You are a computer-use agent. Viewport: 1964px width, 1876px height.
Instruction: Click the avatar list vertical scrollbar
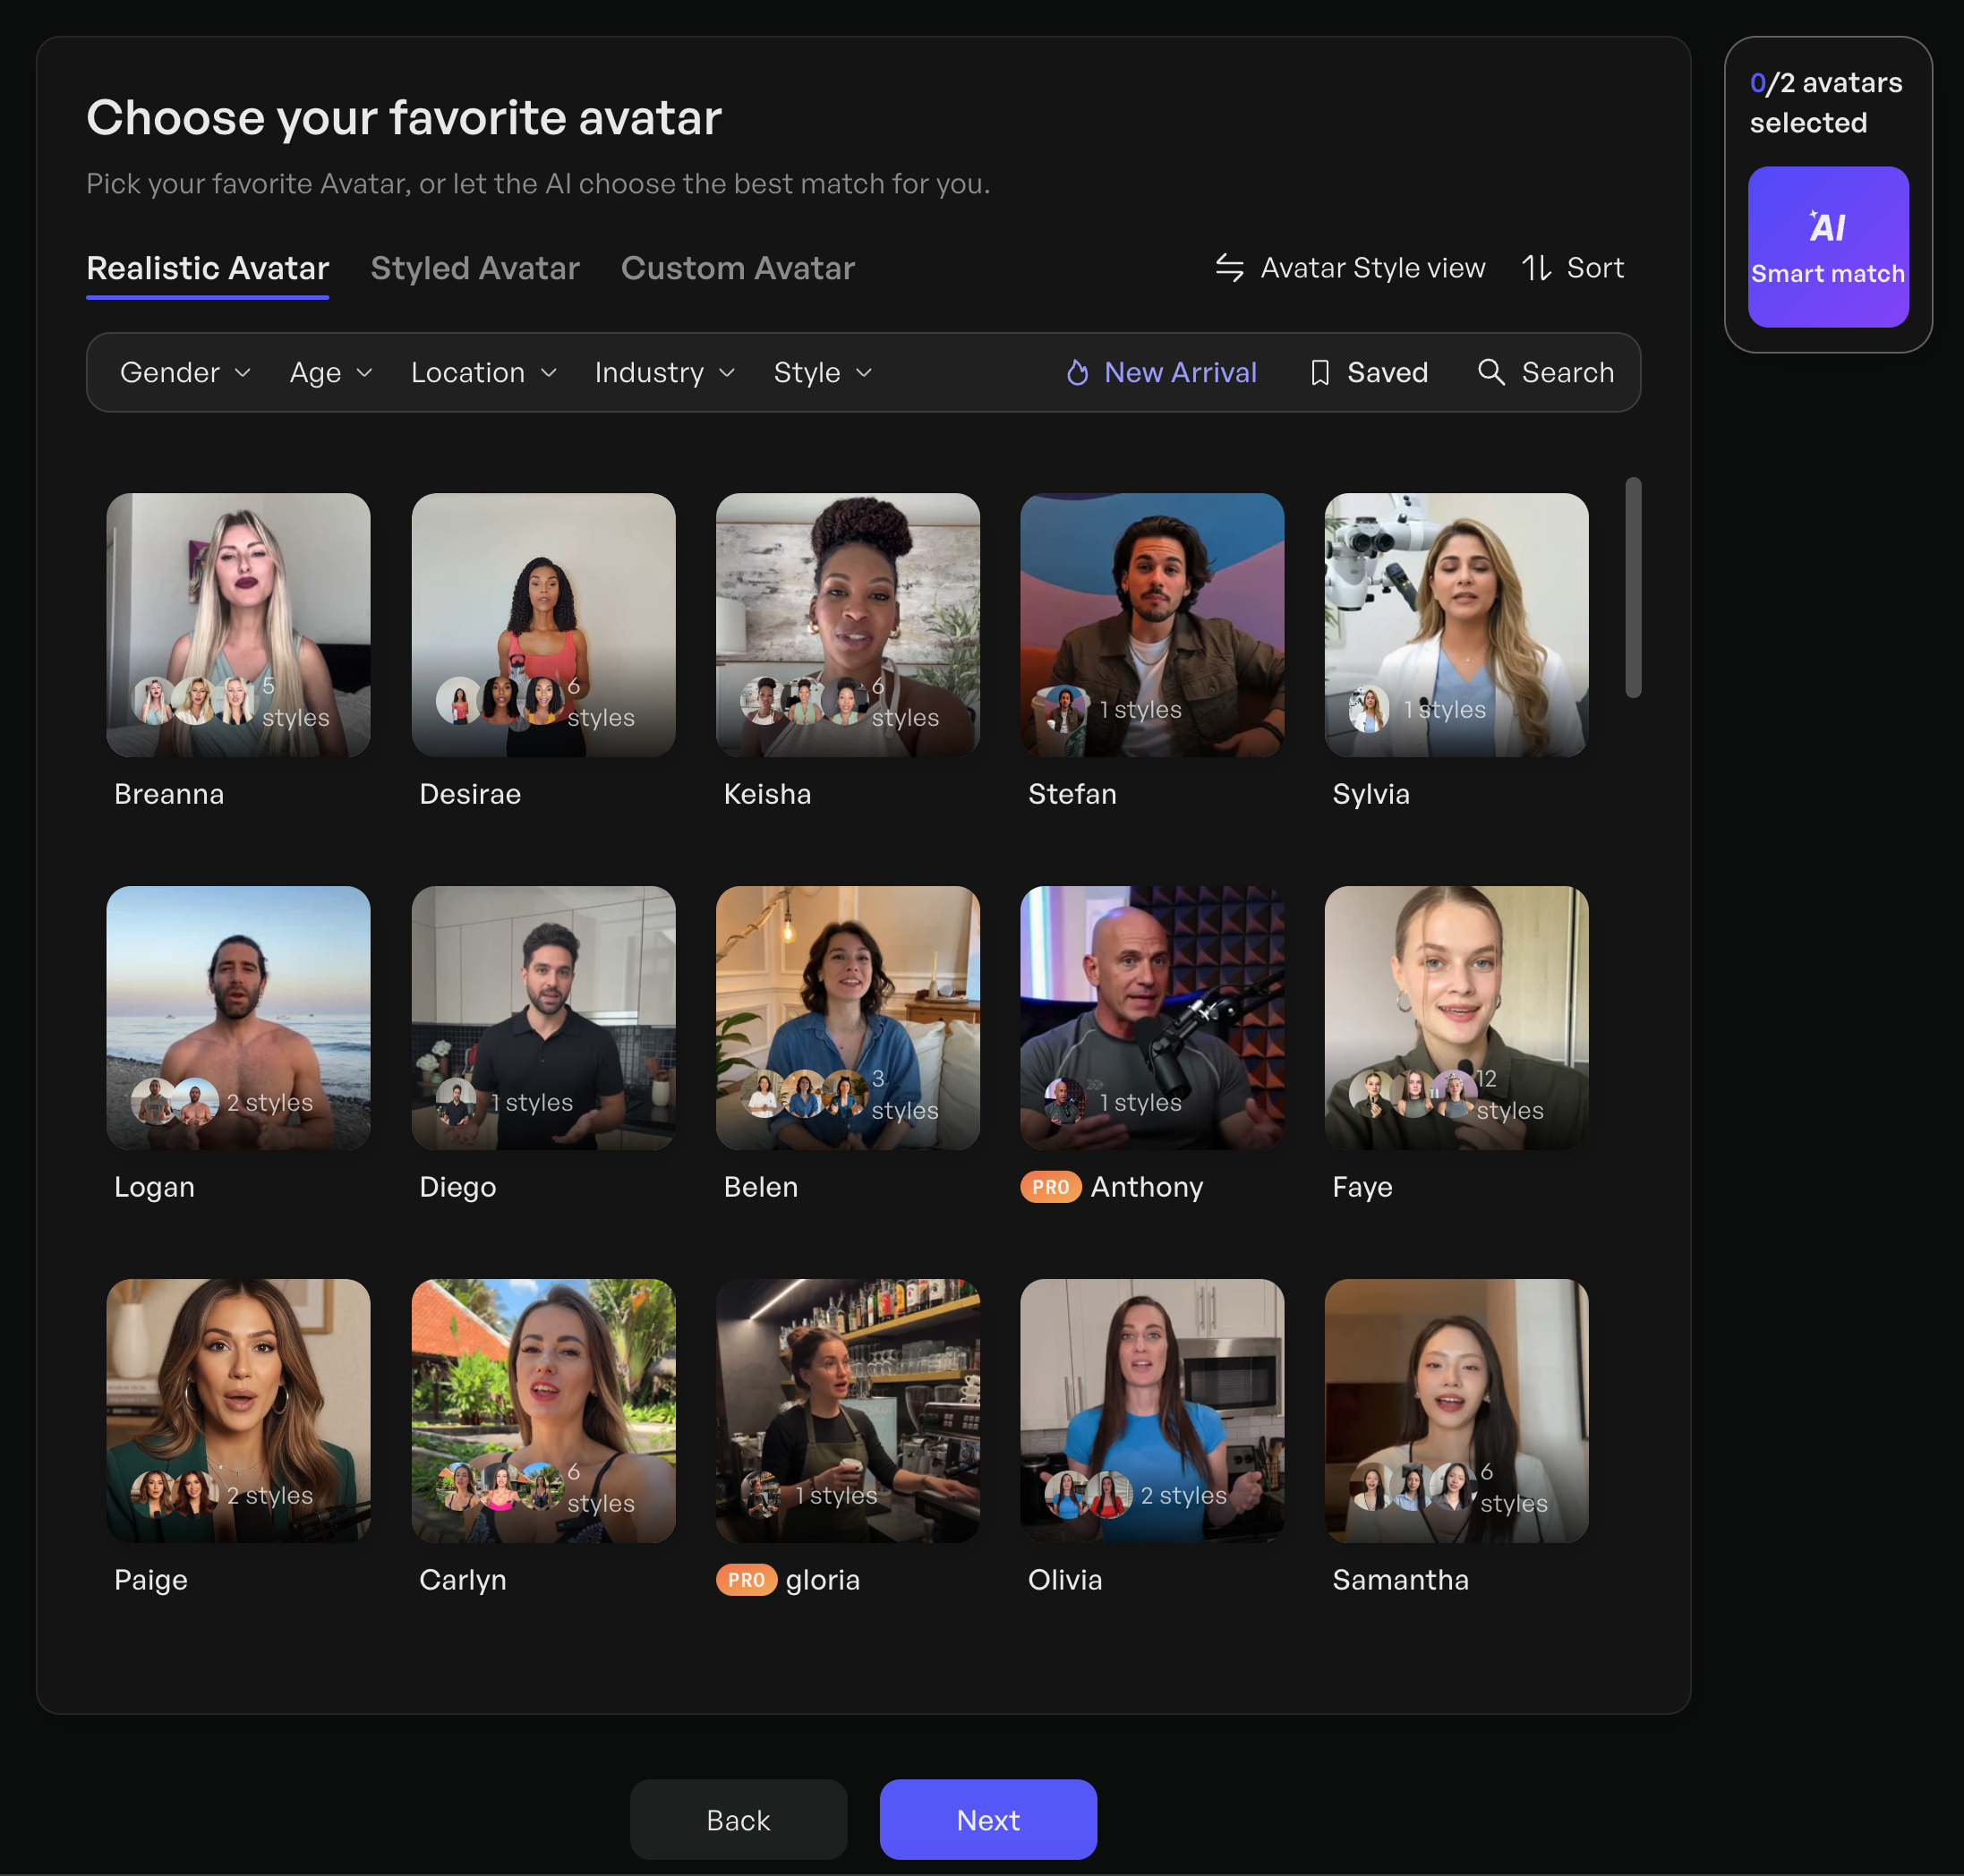(1632, 588)
